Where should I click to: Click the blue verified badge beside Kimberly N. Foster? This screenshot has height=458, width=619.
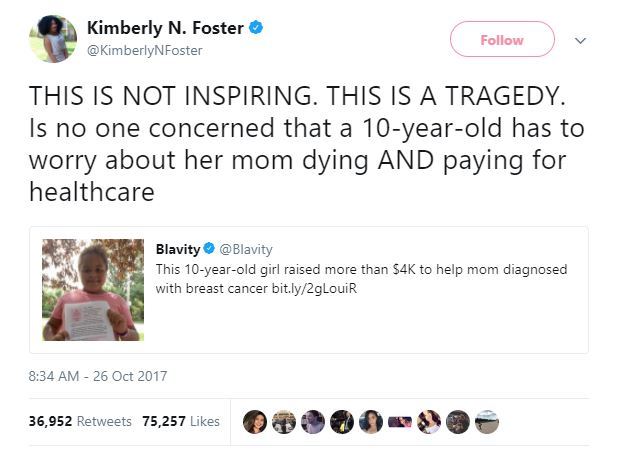point(257,28)
